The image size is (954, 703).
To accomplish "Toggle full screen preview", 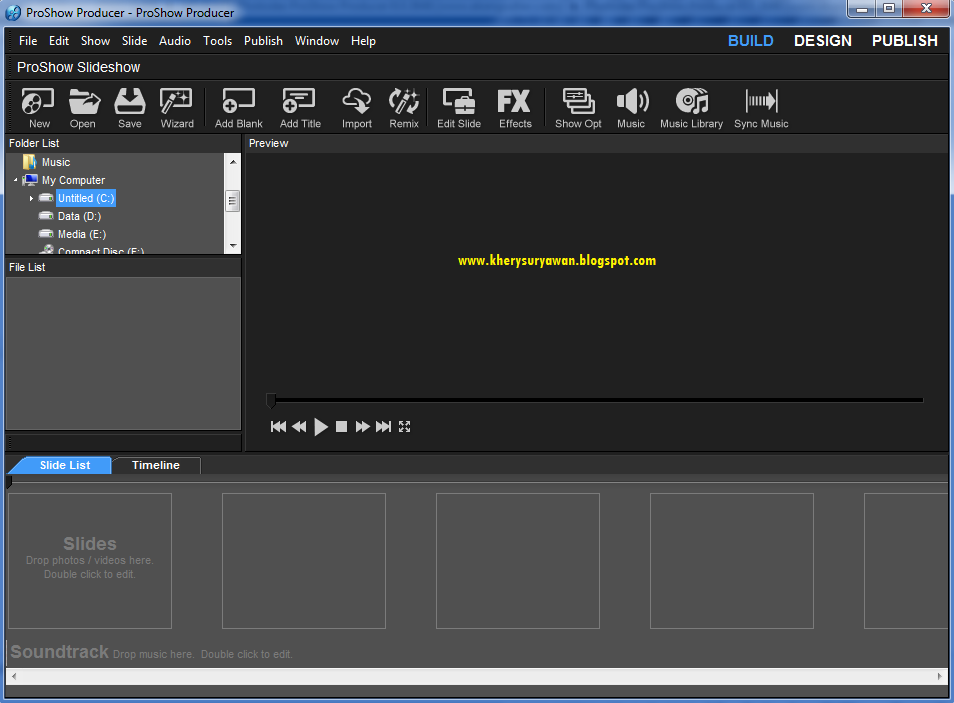I will (405, 427).
